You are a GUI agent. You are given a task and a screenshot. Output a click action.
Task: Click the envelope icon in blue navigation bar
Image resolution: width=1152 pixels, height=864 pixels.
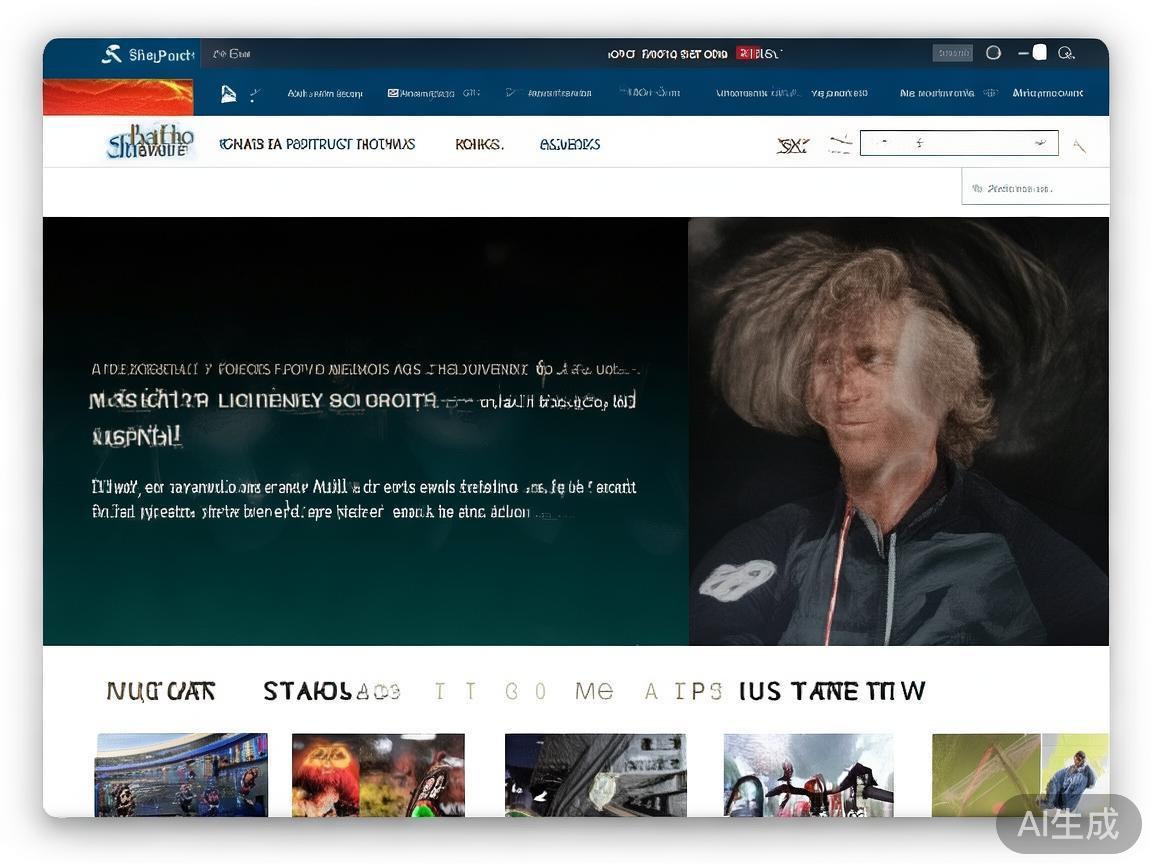(x=393, y=93)
